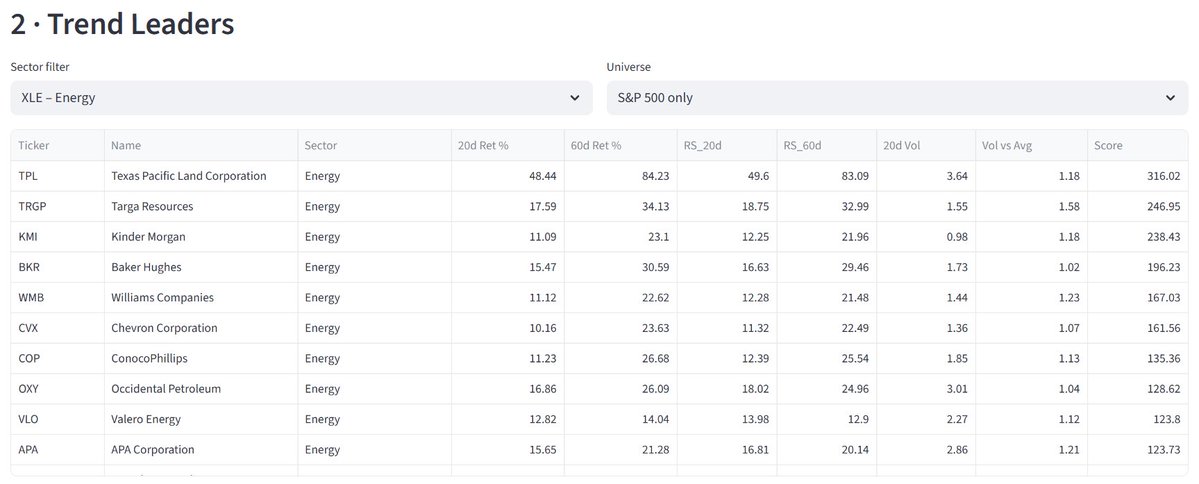Click Targa Resources name cell
The width and height of the screenshot is (1199, 484).
(x=152, y=206)
